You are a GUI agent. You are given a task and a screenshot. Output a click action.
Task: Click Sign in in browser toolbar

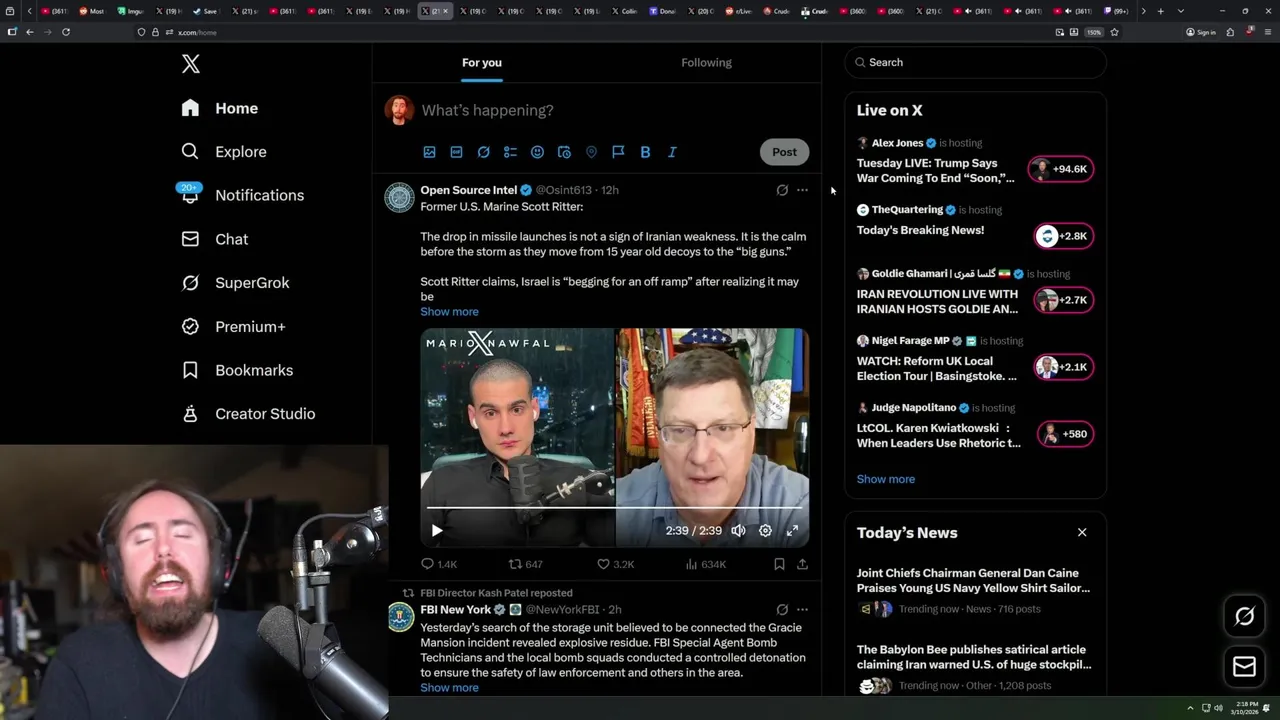tap(1200, 32)
